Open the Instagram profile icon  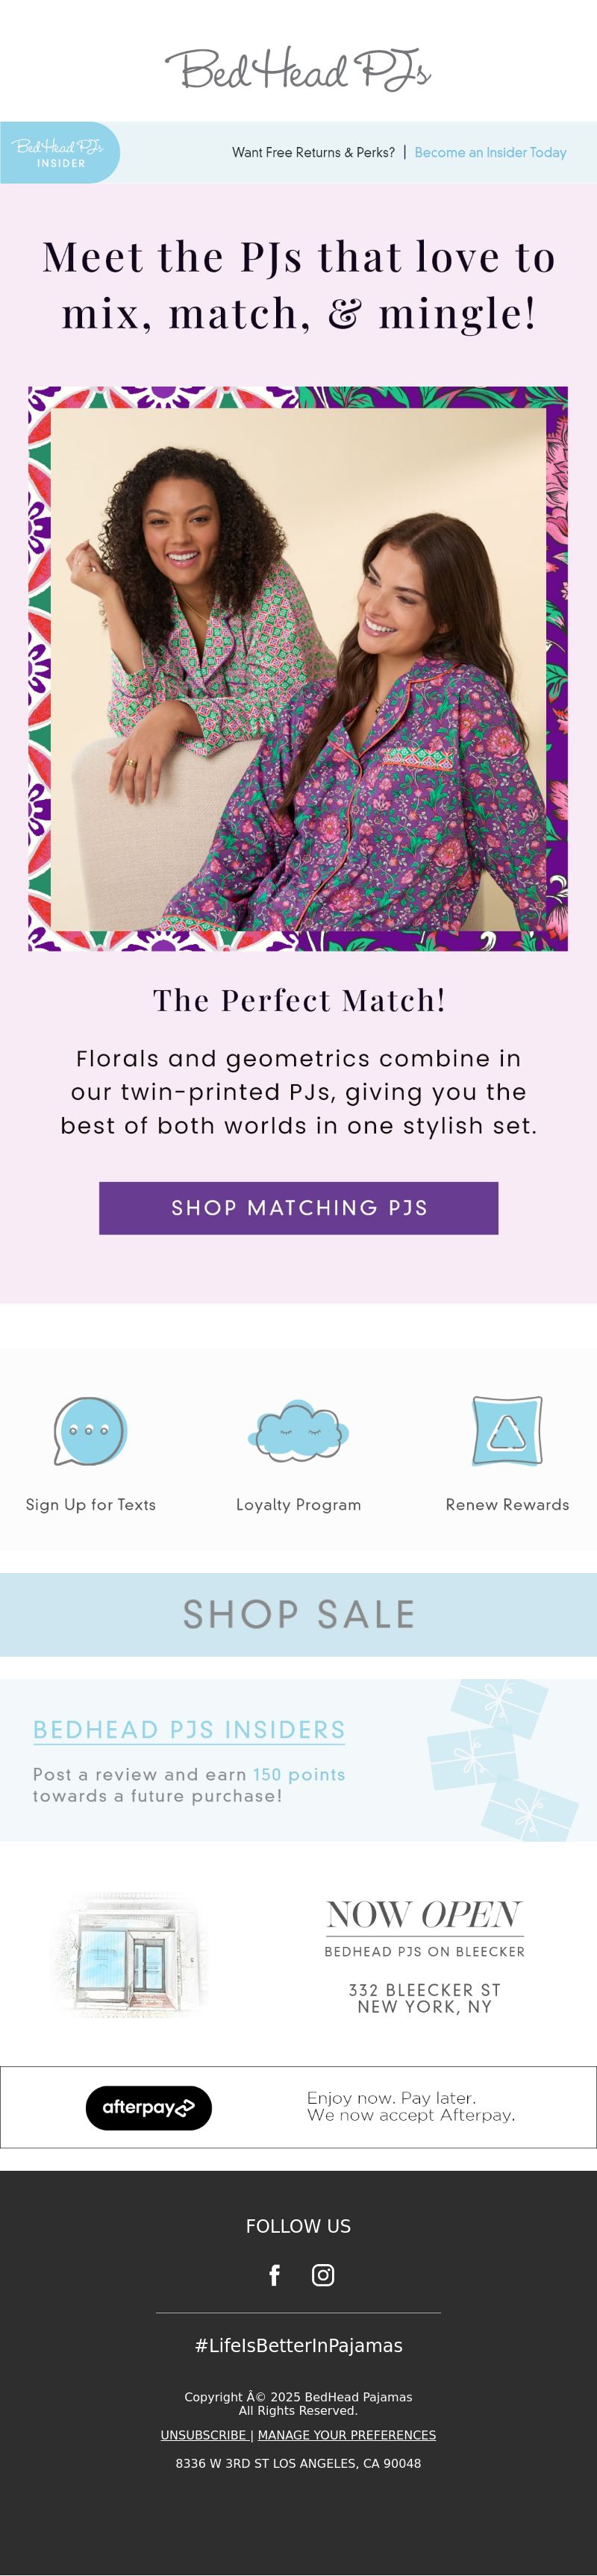(323, 2275)
